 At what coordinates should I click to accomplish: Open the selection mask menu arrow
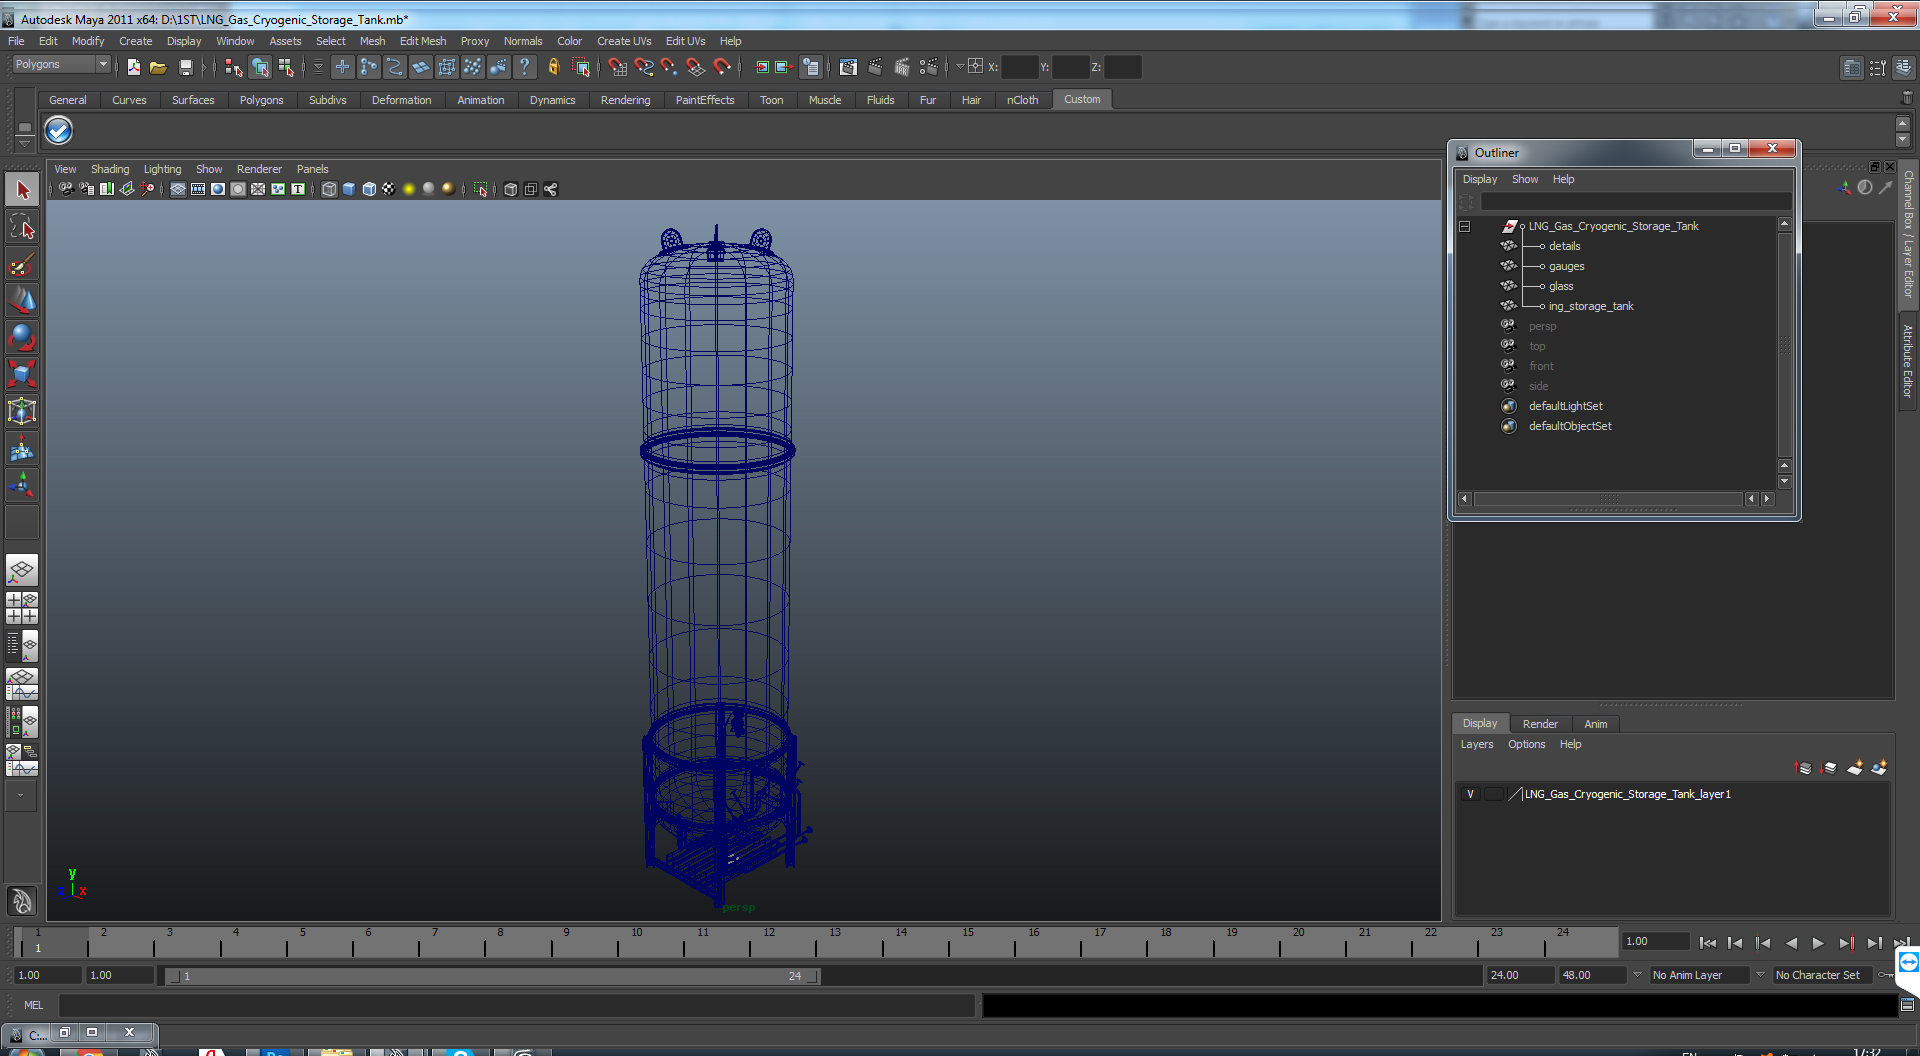(x=319, y=67)
